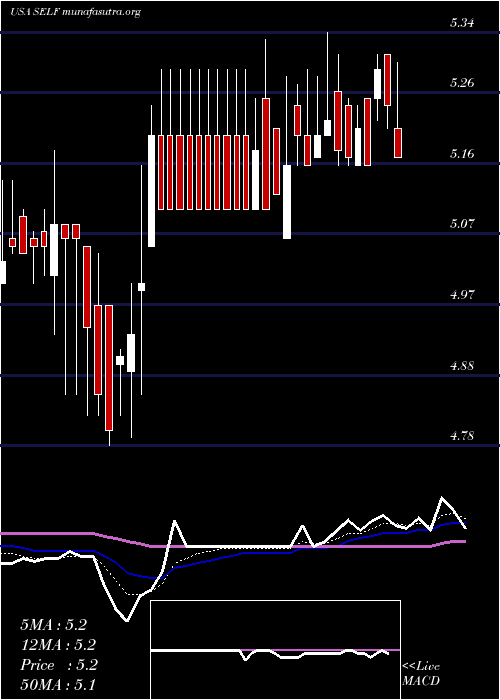Image resolution: width=500 pixels, height=700 pixels.
Task: Click the 5.26 price axis label
Action: tap(461, 83)
